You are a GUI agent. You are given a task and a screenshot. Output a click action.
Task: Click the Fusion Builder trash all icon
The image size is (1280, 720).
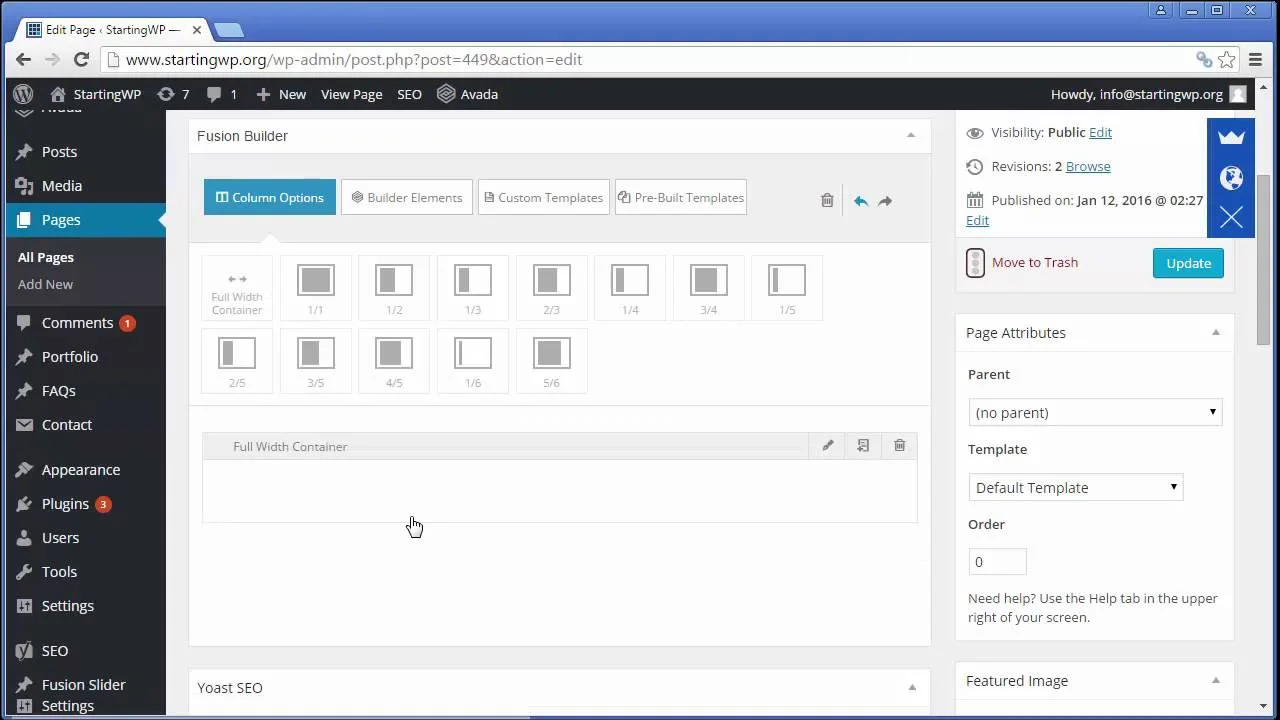827,200
